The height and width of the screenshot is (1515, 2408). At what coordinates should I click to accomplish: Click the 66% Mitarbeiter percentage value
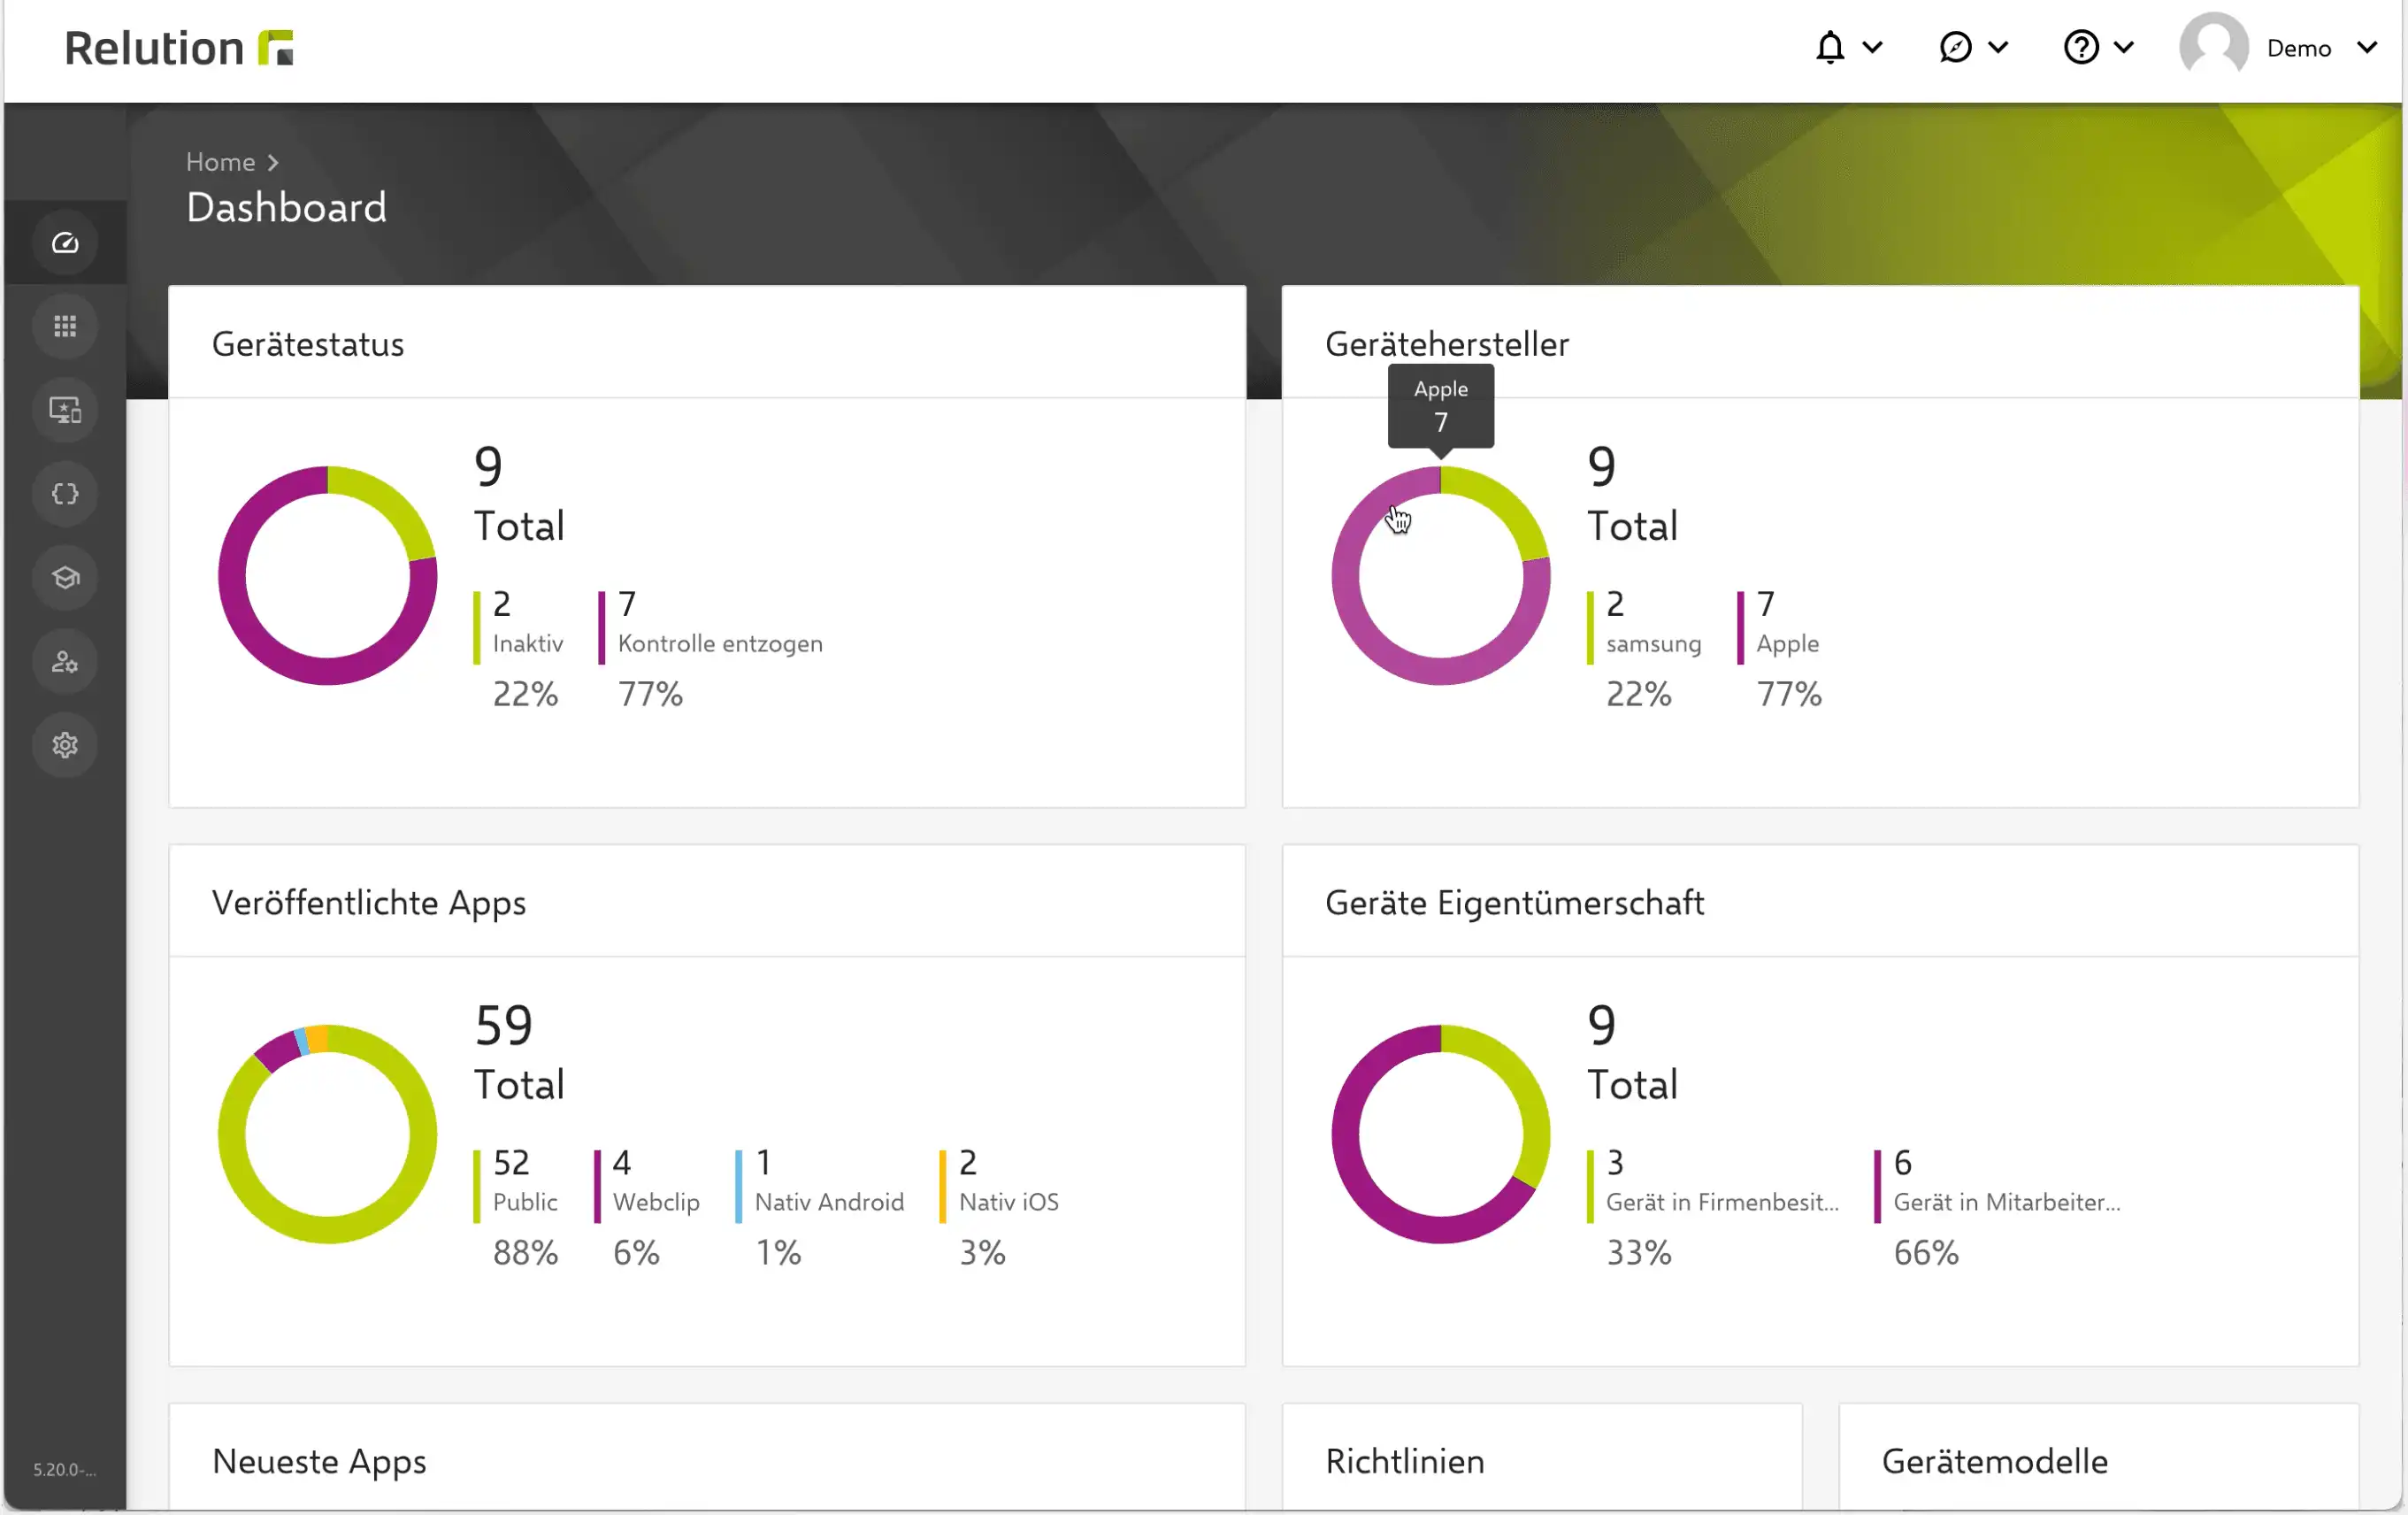[1926, 1253]
